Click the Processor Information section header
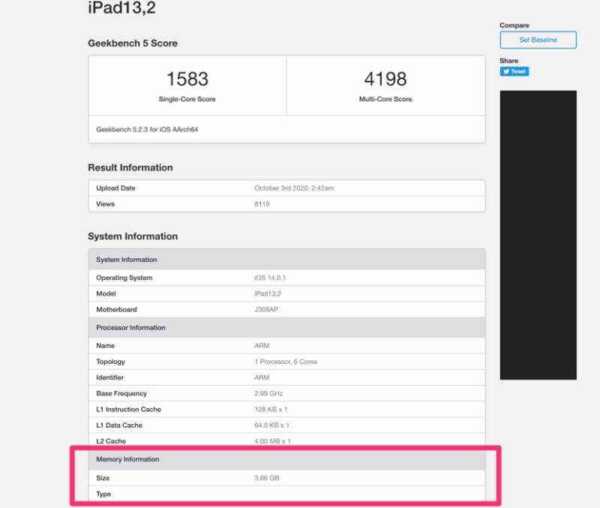Viewport: 600px width, 508px height. pos(130,327)
